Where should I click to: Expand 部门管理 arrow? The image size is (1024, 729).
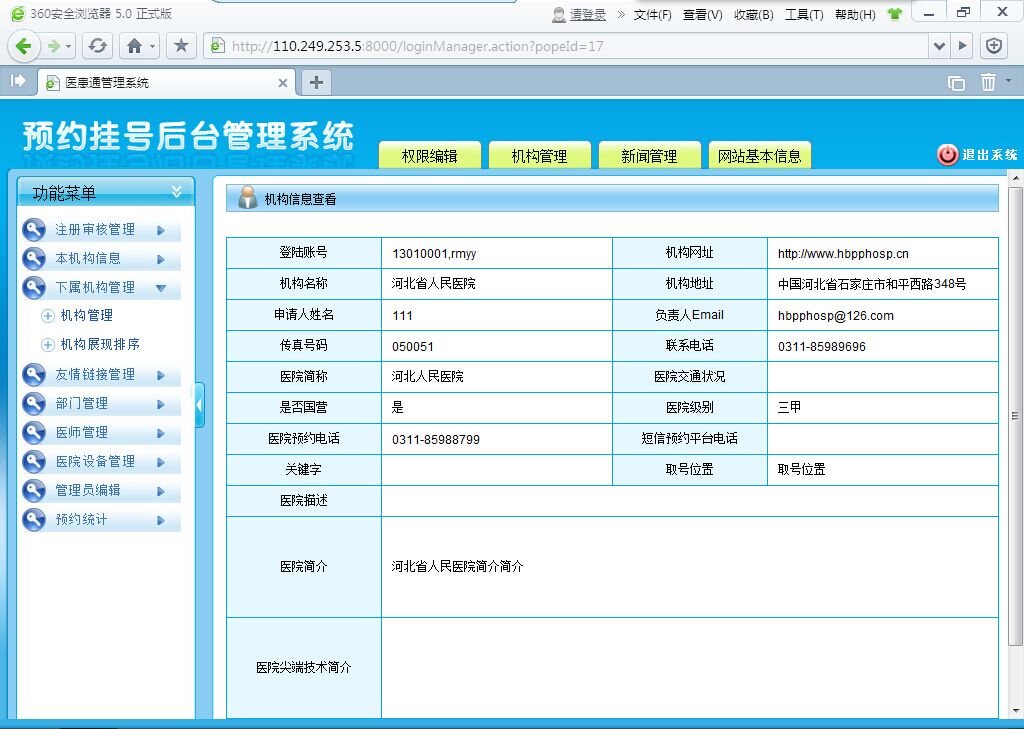coord(161,404)
